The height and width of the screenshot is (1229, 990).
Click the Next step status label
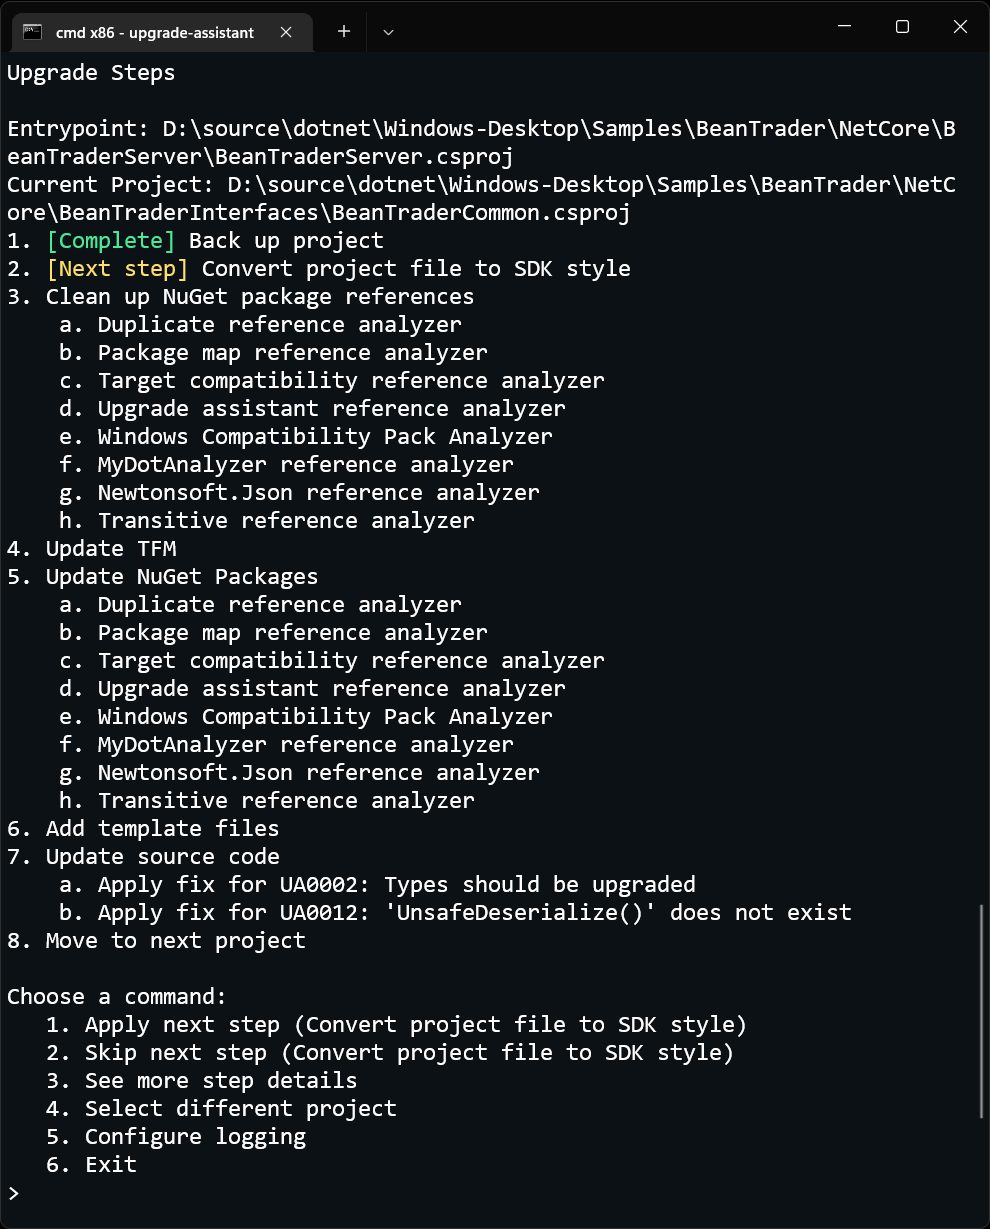pos(117,269)
